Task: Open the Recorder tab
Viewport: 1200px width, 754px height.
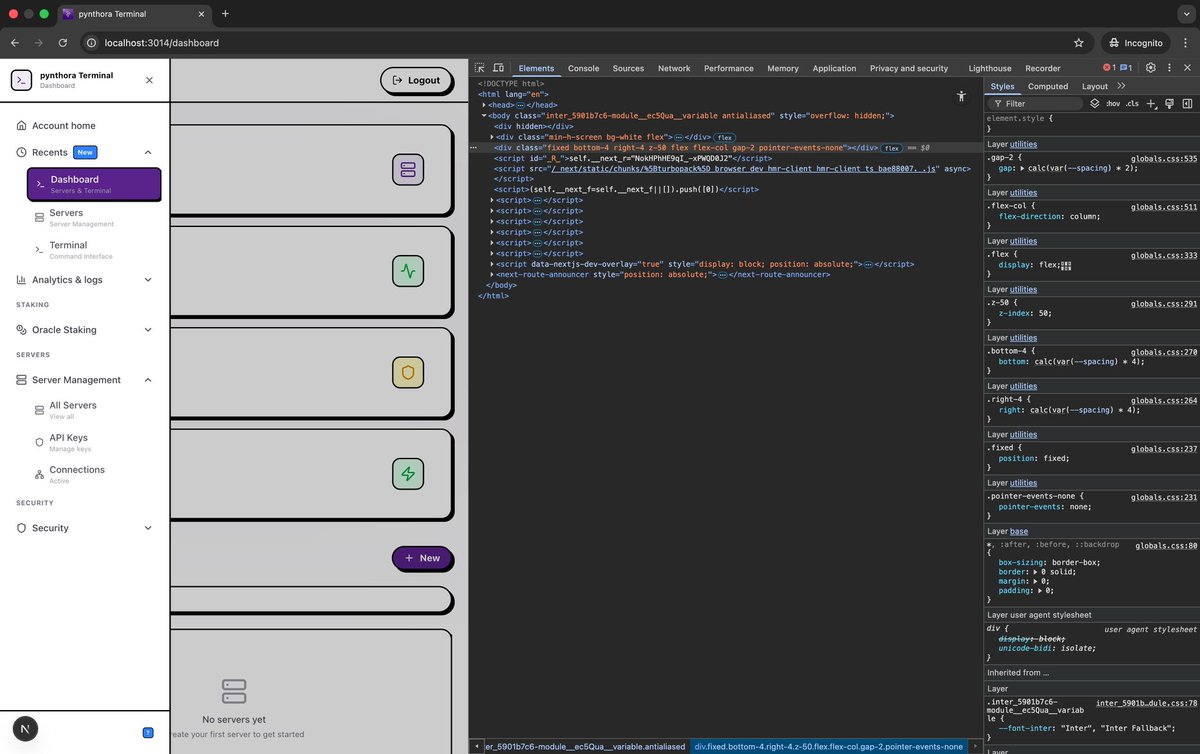Action: click(1043, 68)
